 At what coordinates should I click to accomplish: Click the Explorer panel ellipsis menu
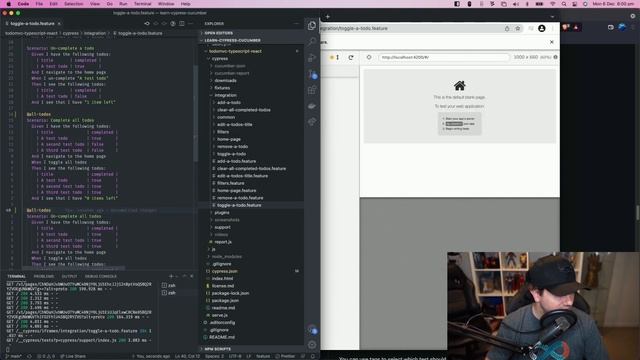(296, 24)
